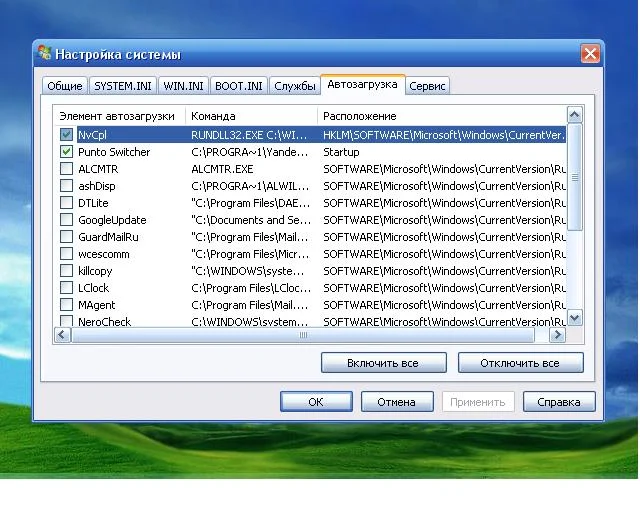Image resolution: width=640 pixels, height=512 pixels.
Task: Switch to the Общие tab
Action: point(65,86)
